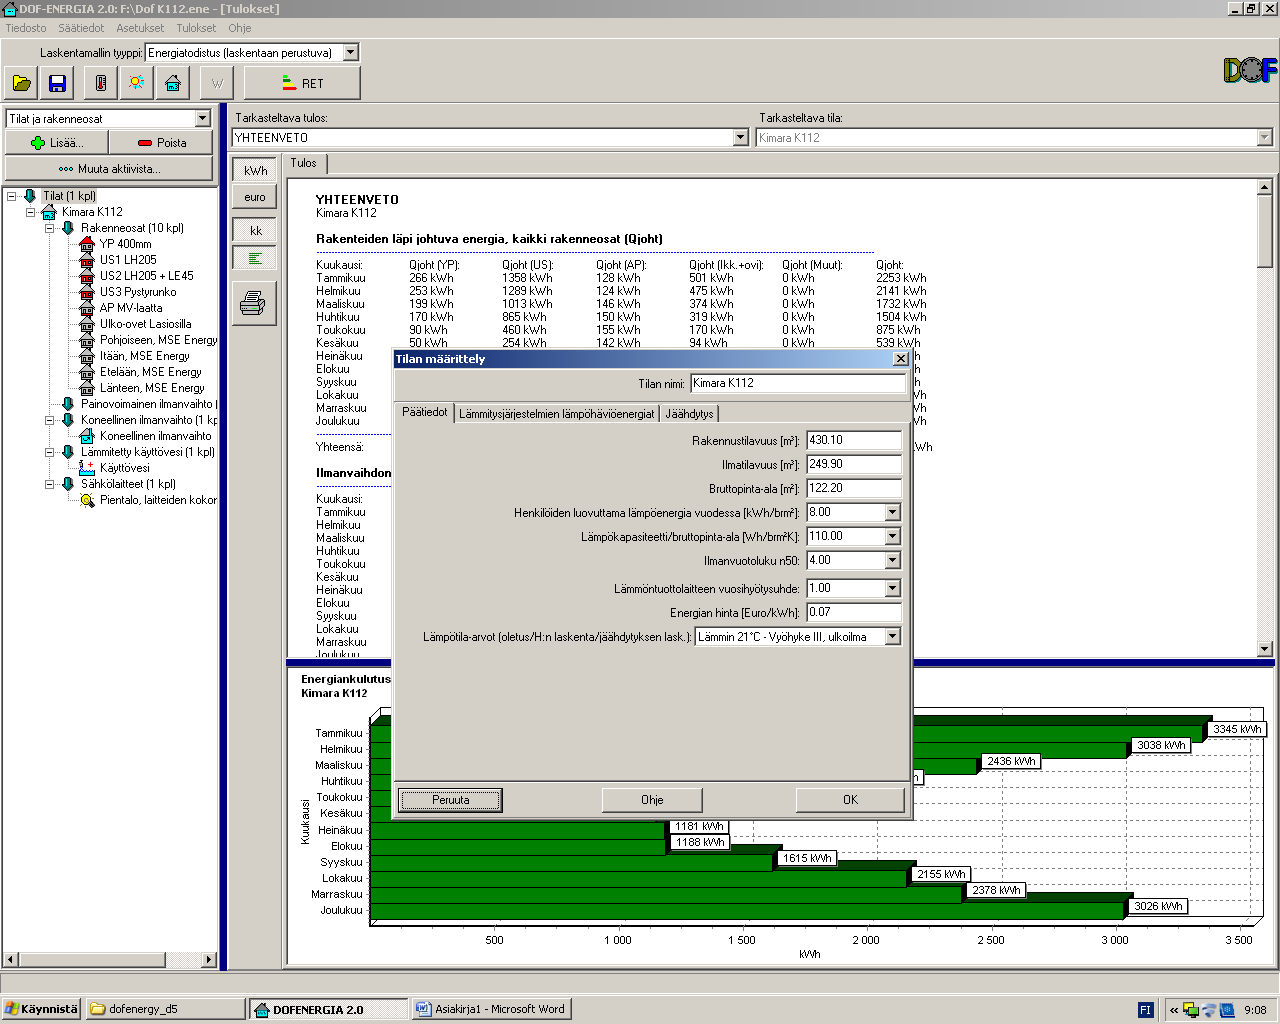The width and height of the screenshot is (1280, 1024).
Task: Open the Henkilöiden lämpöenergia 8.00 dropdown
Action: pos(893,512)
